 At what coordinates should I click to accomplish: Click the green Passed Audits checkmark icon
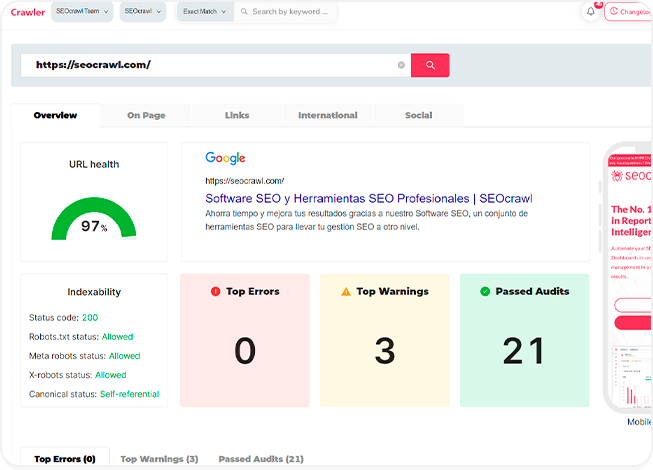[485, 292]
